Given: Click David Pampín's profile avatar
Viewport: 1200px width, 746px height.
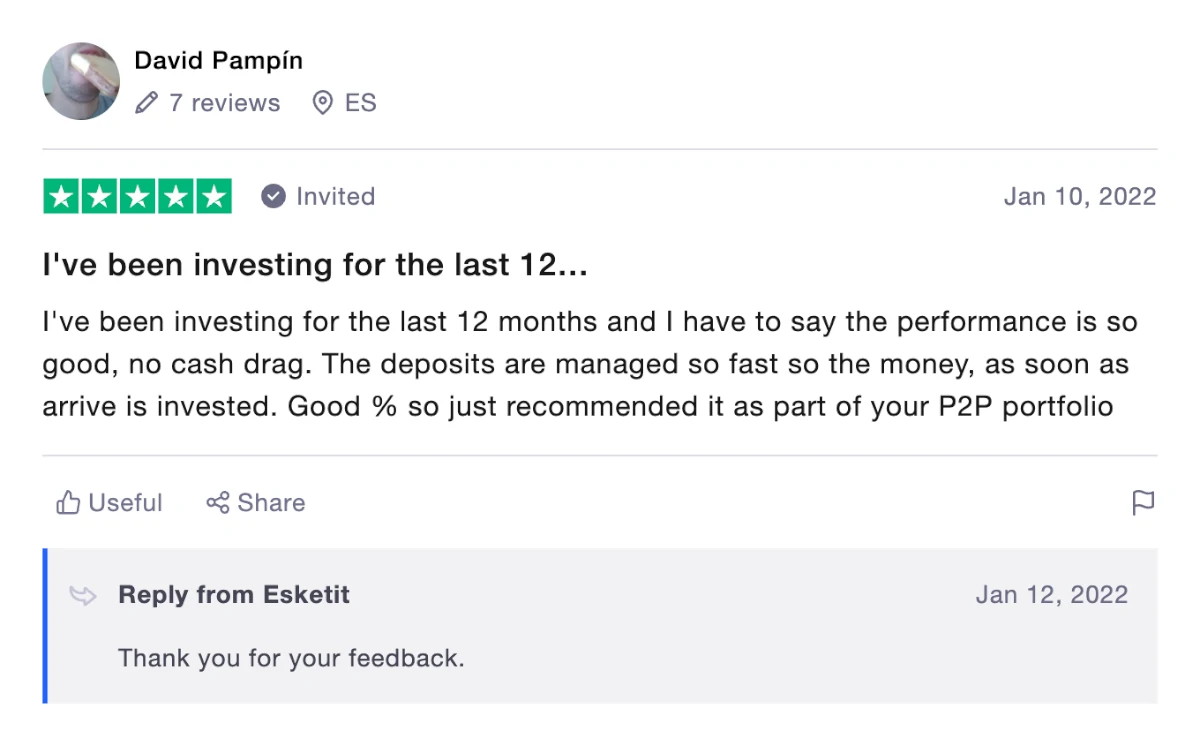Looking at the screenshot, I should click(81, 81).
